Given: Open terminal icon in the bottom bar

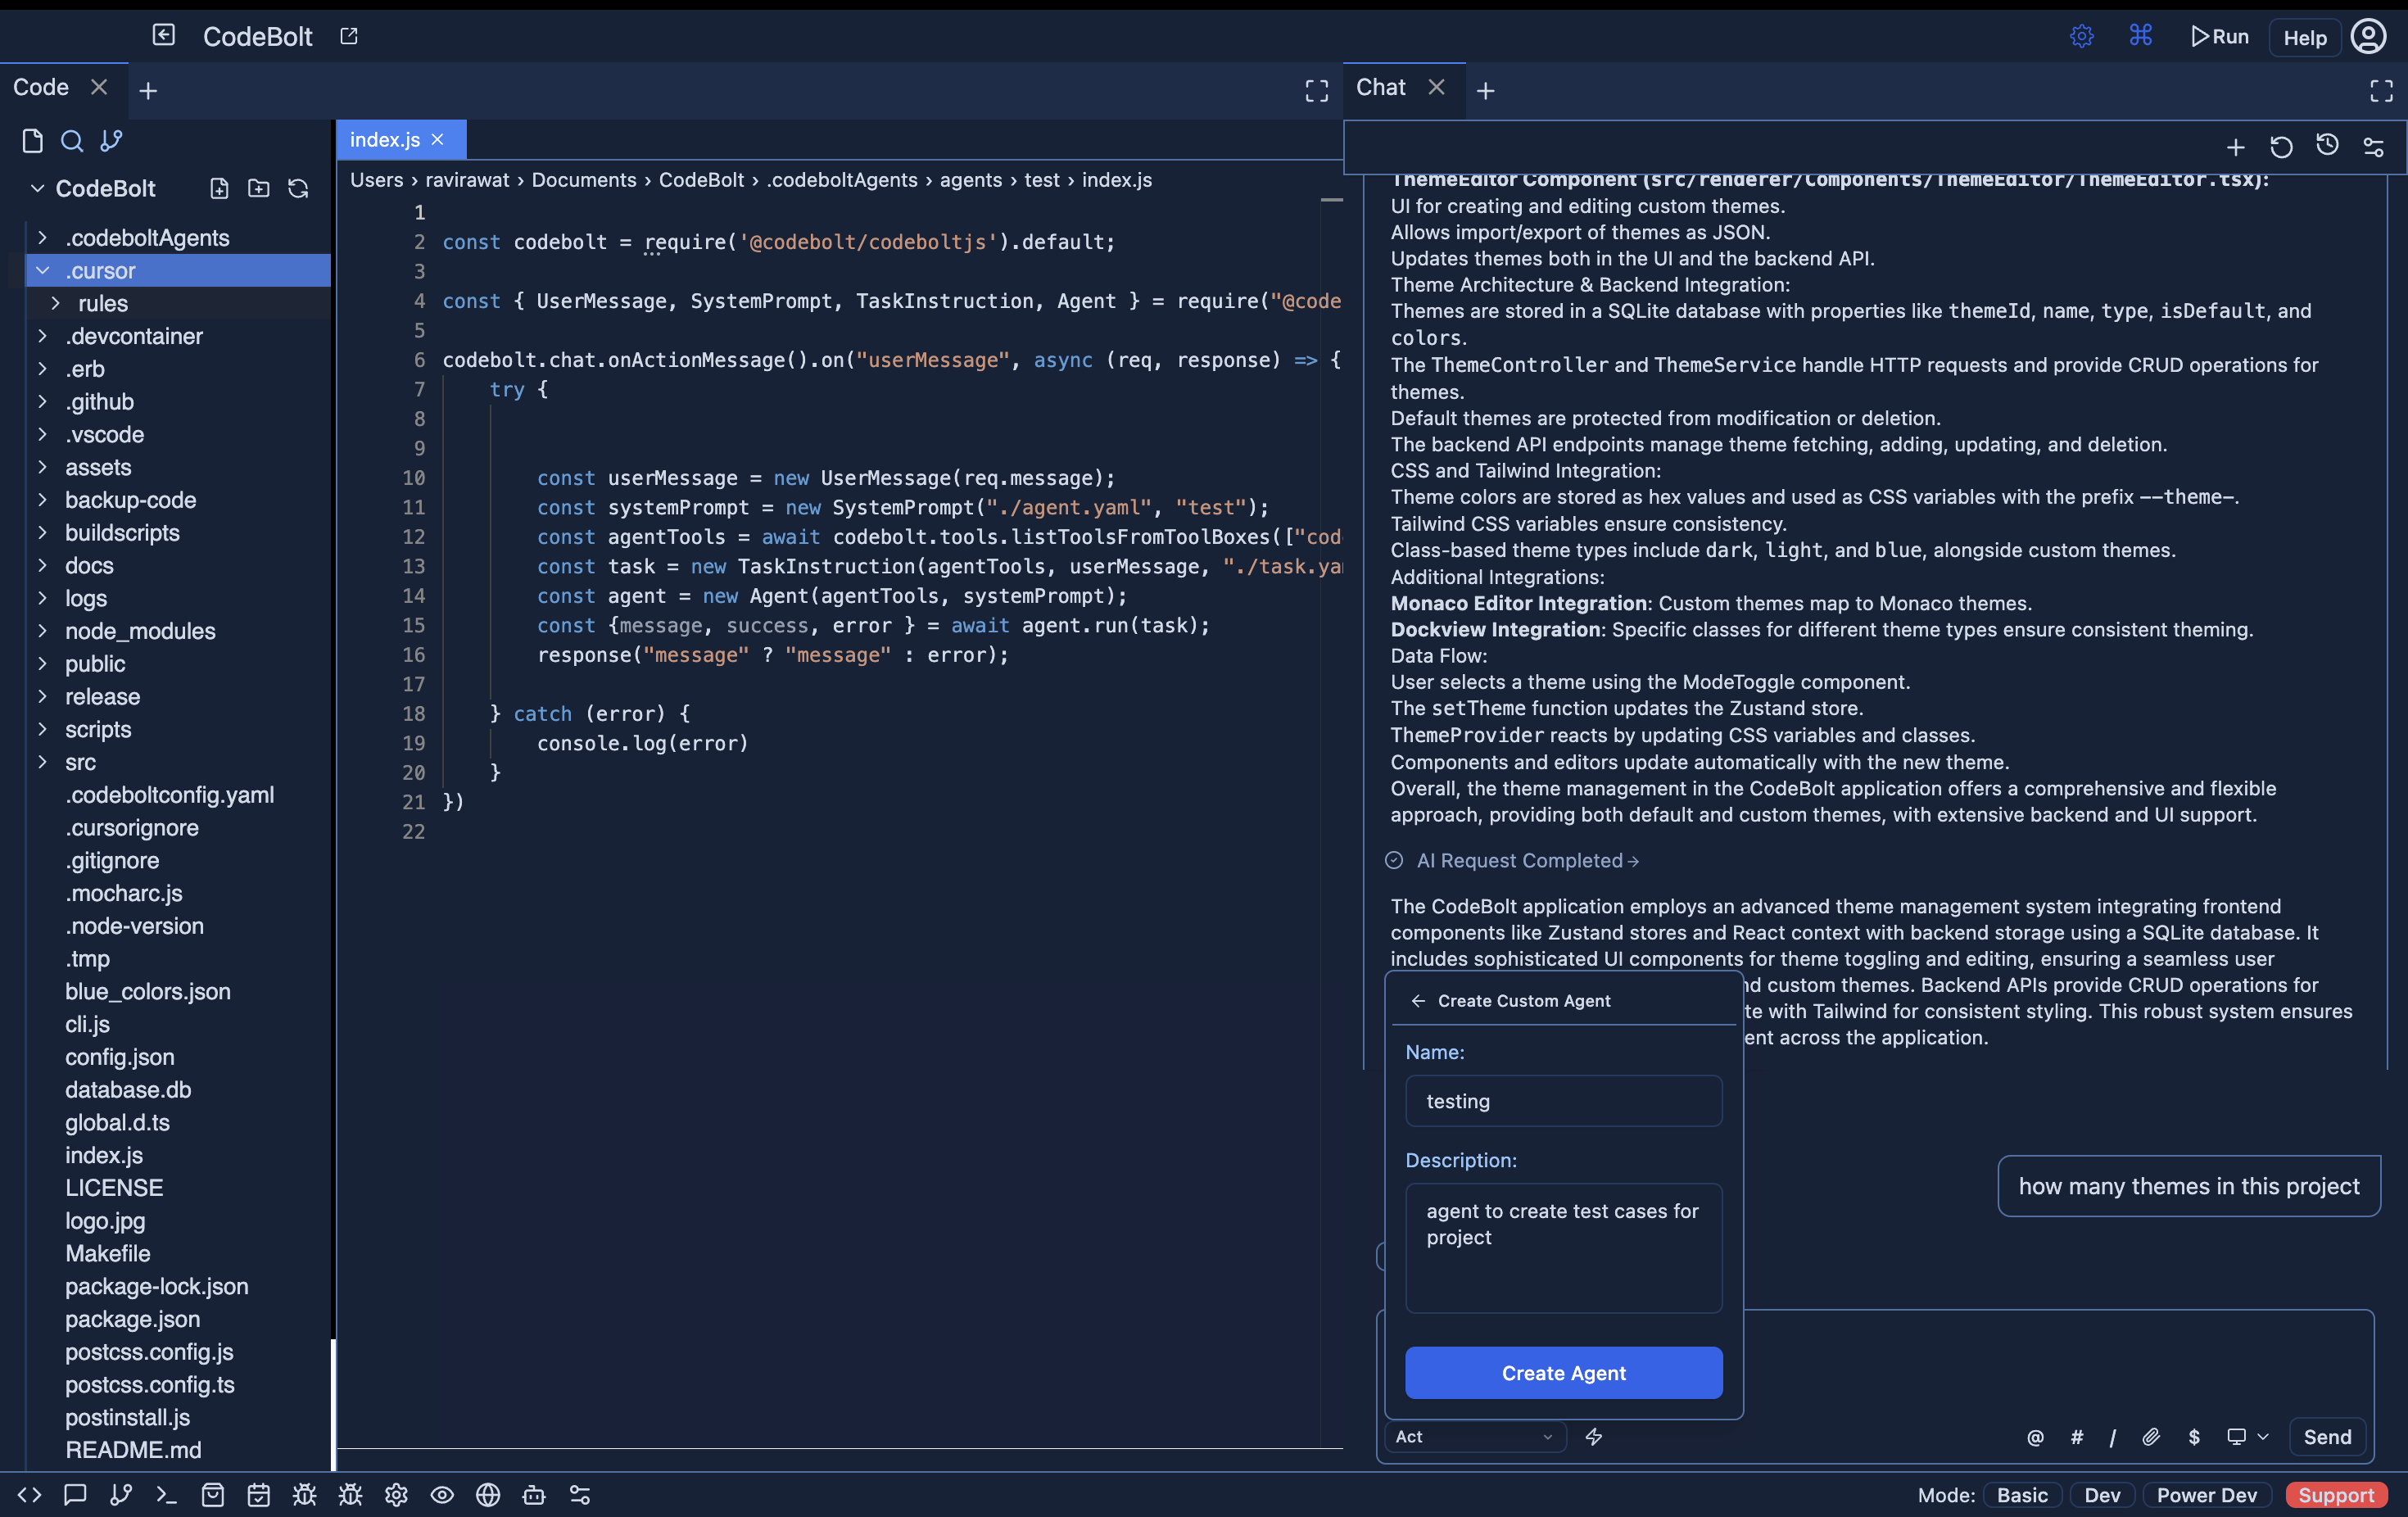Looking at the screenshot, I should (166, 1494).
